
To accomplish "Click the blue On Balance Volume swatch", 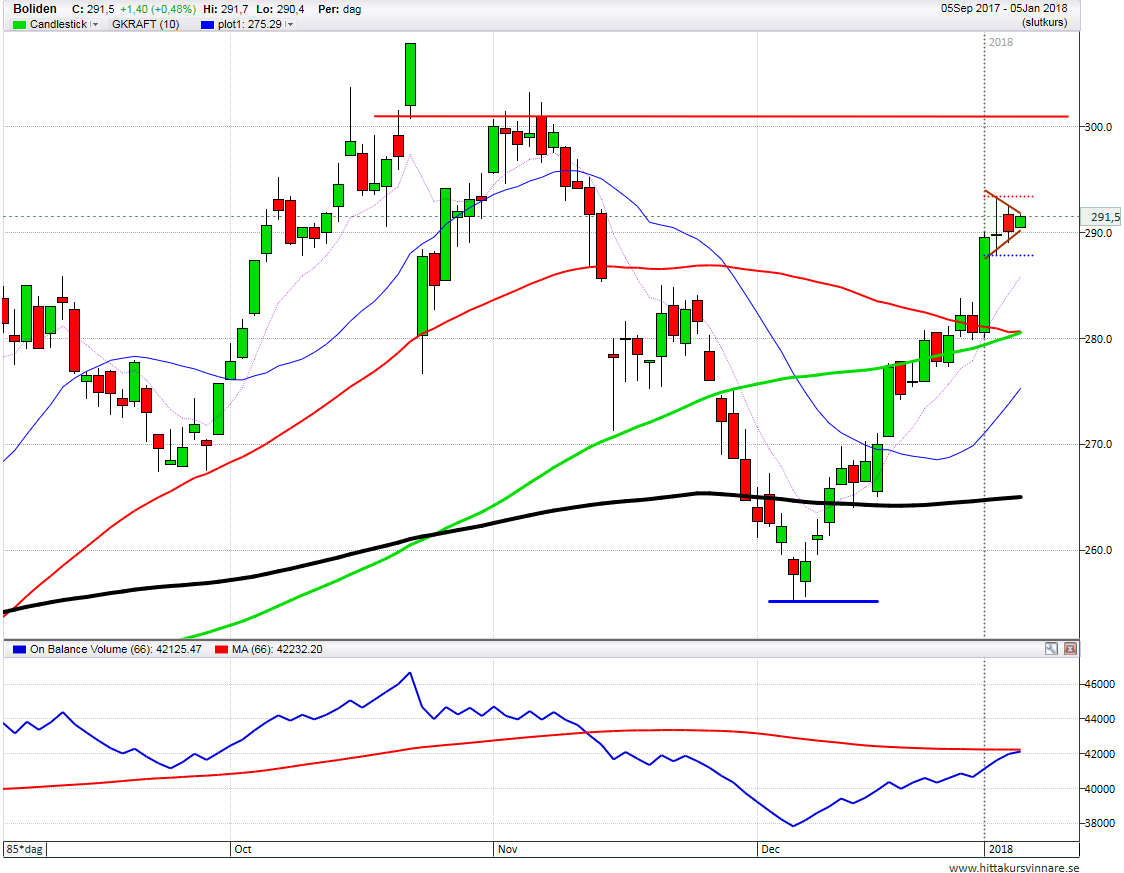I will point(19,649).
